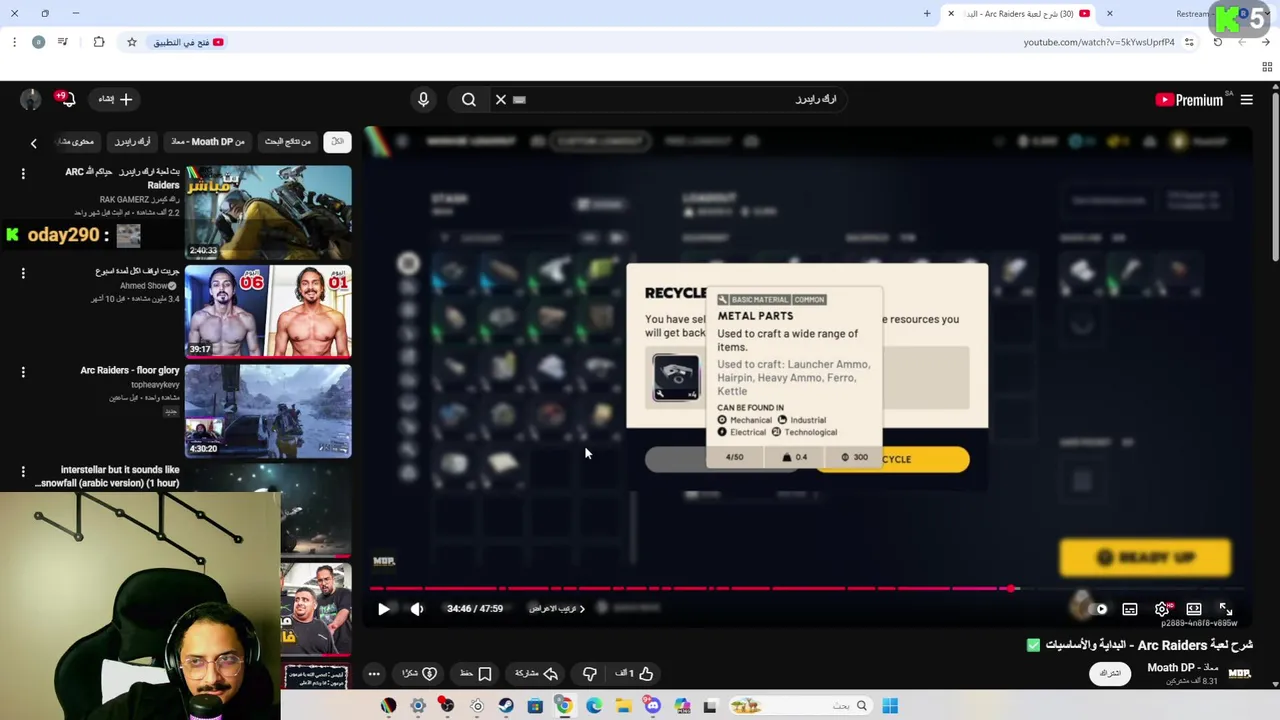Switch to the Restream browser tab

point(1193,14)
